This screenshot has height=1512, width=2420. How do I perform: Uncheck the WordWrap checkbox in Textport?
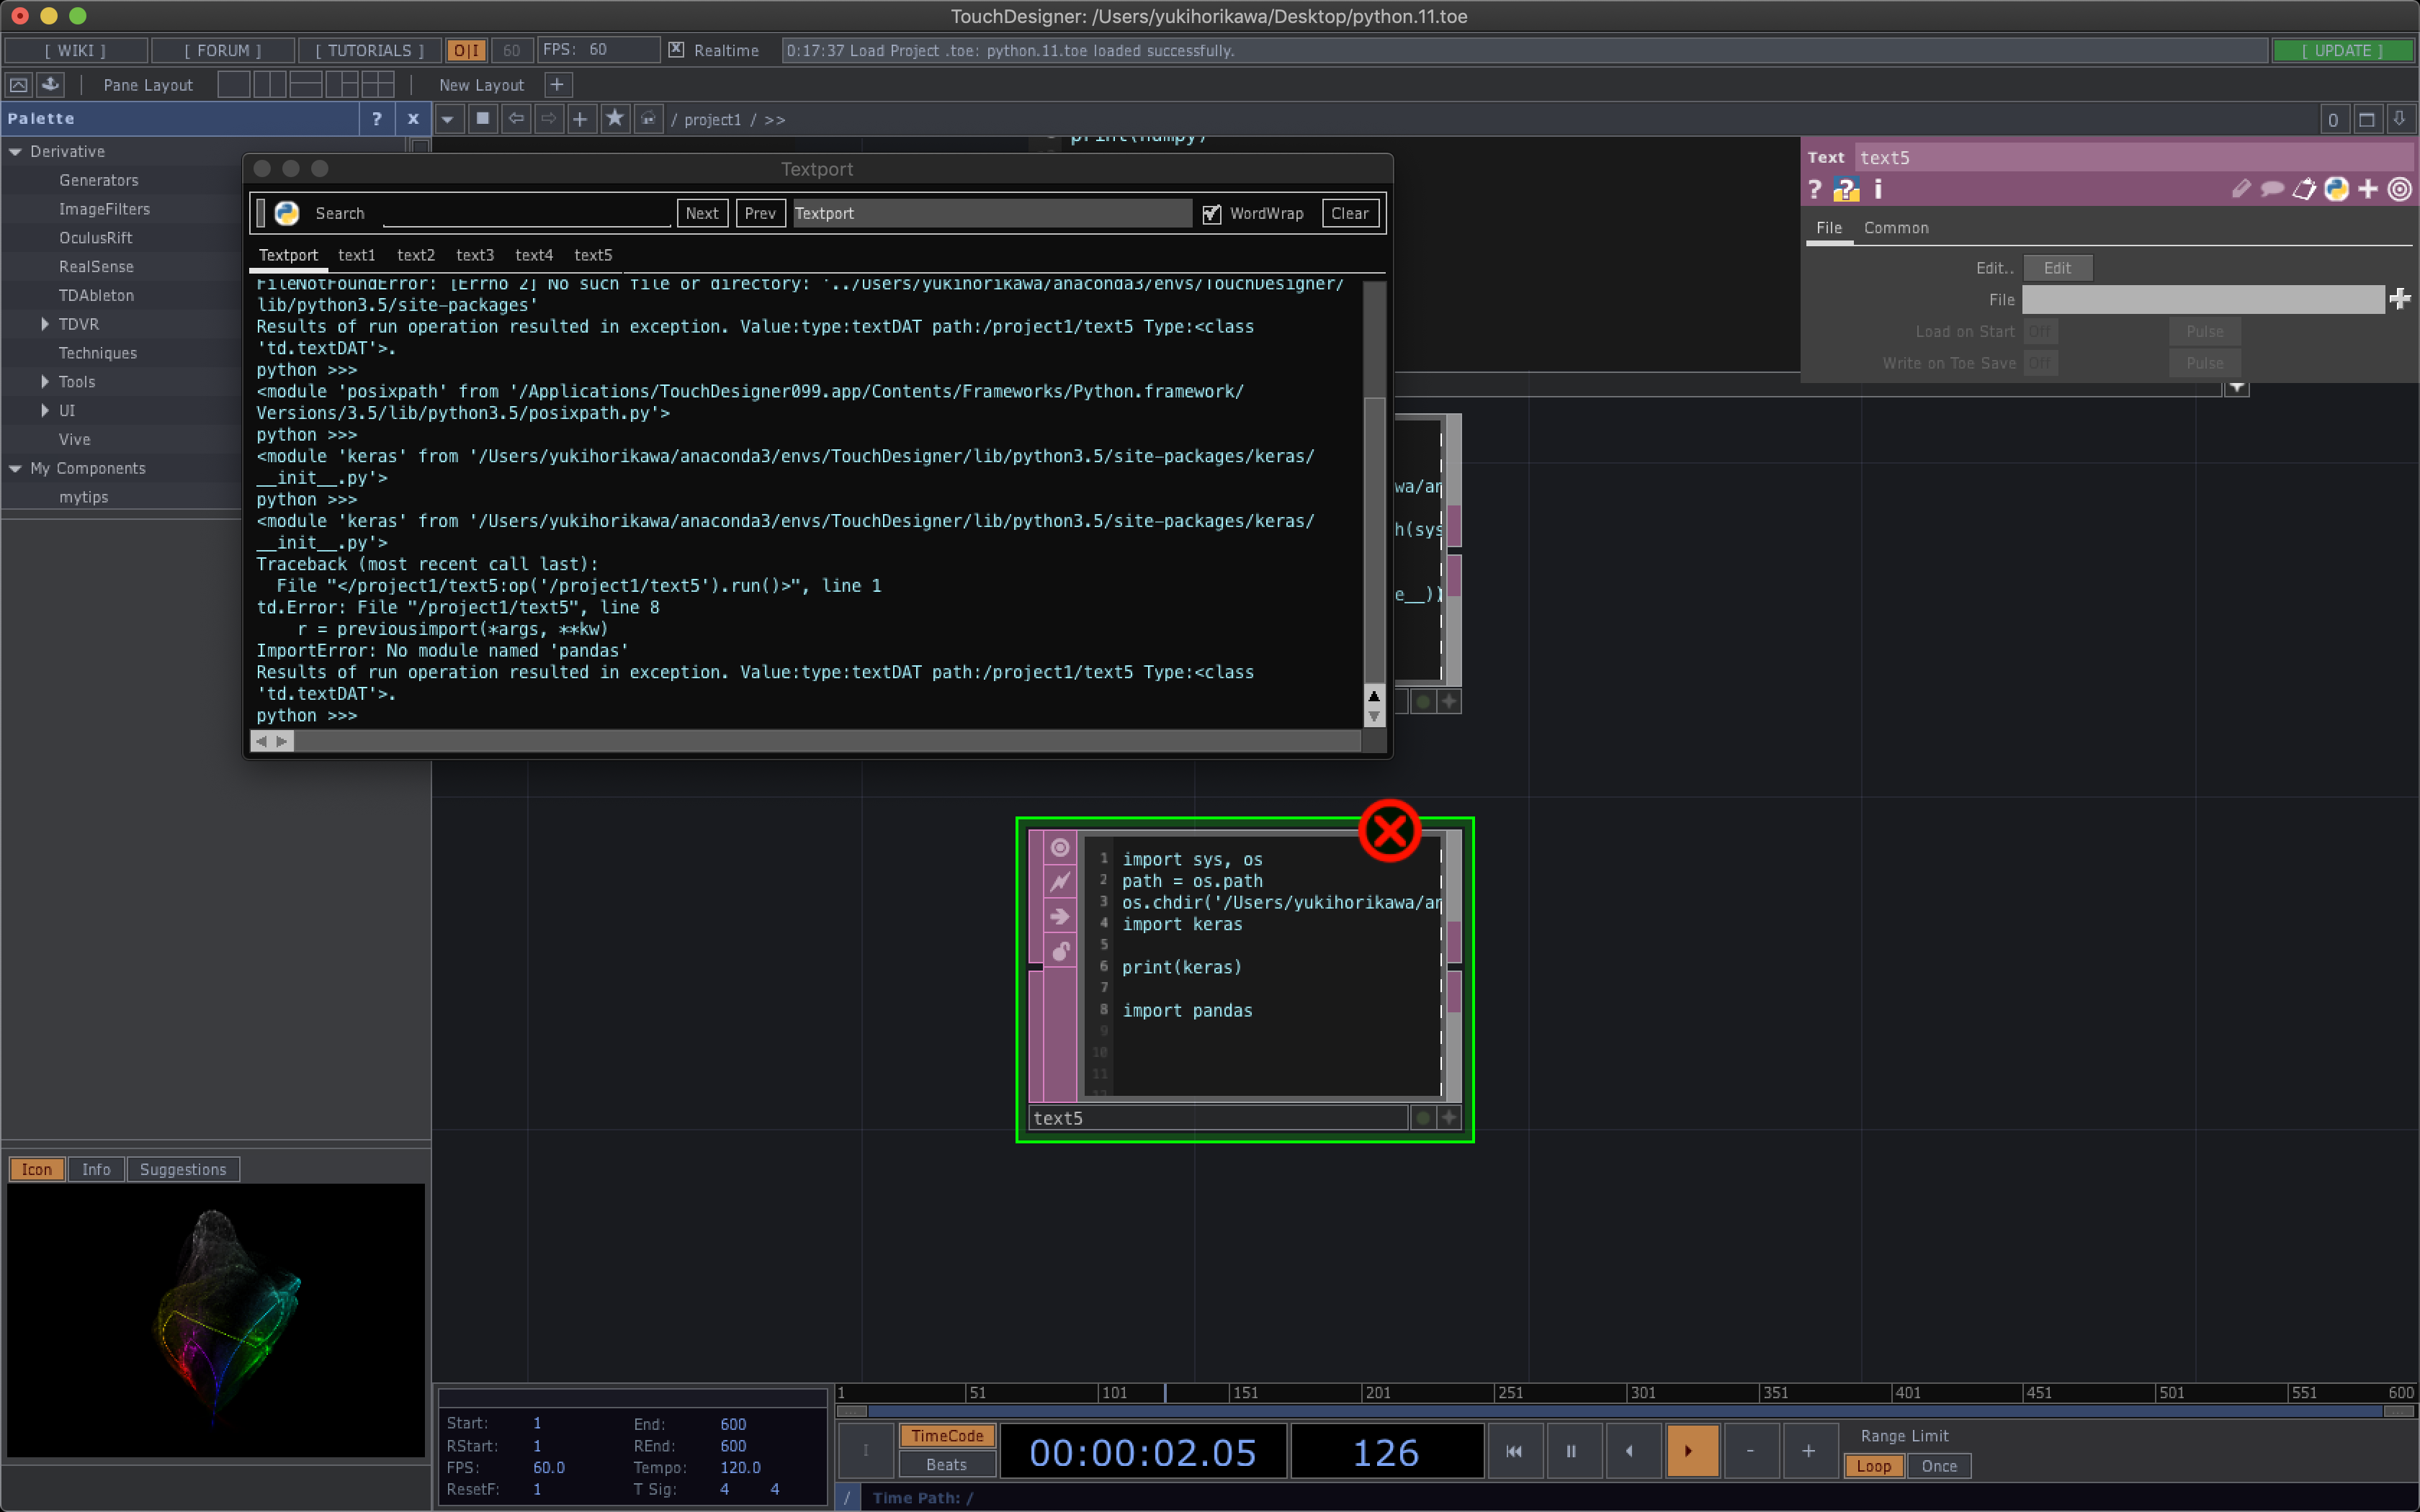click(x=1212, y=213)
